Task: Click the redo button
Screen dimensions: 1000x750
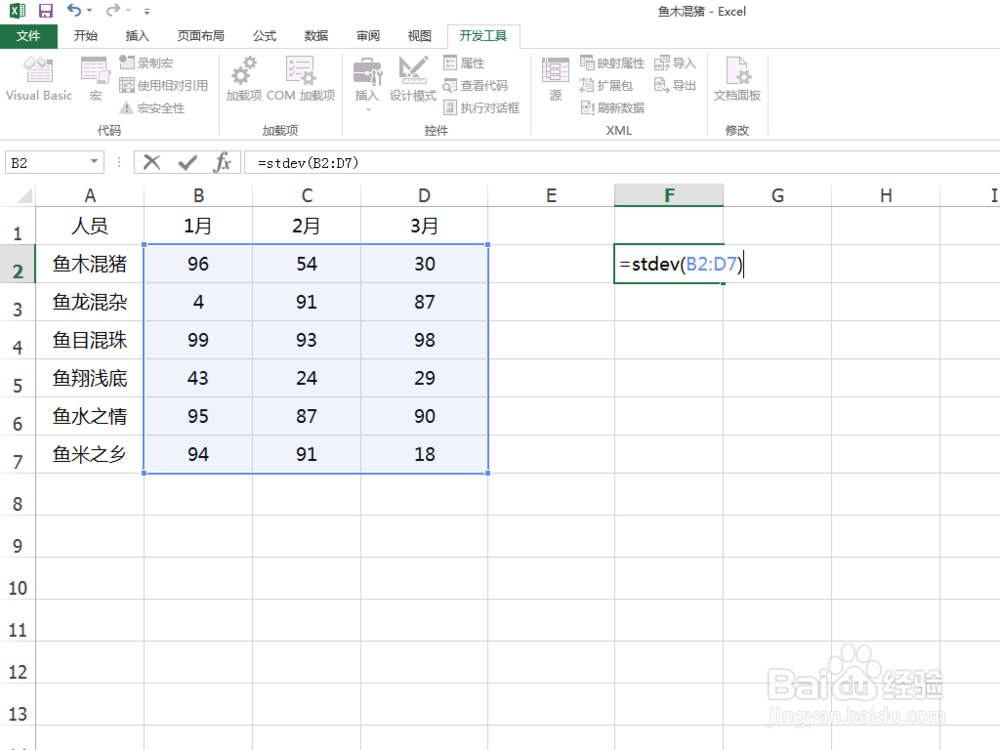Action: [x=113, y=11]
